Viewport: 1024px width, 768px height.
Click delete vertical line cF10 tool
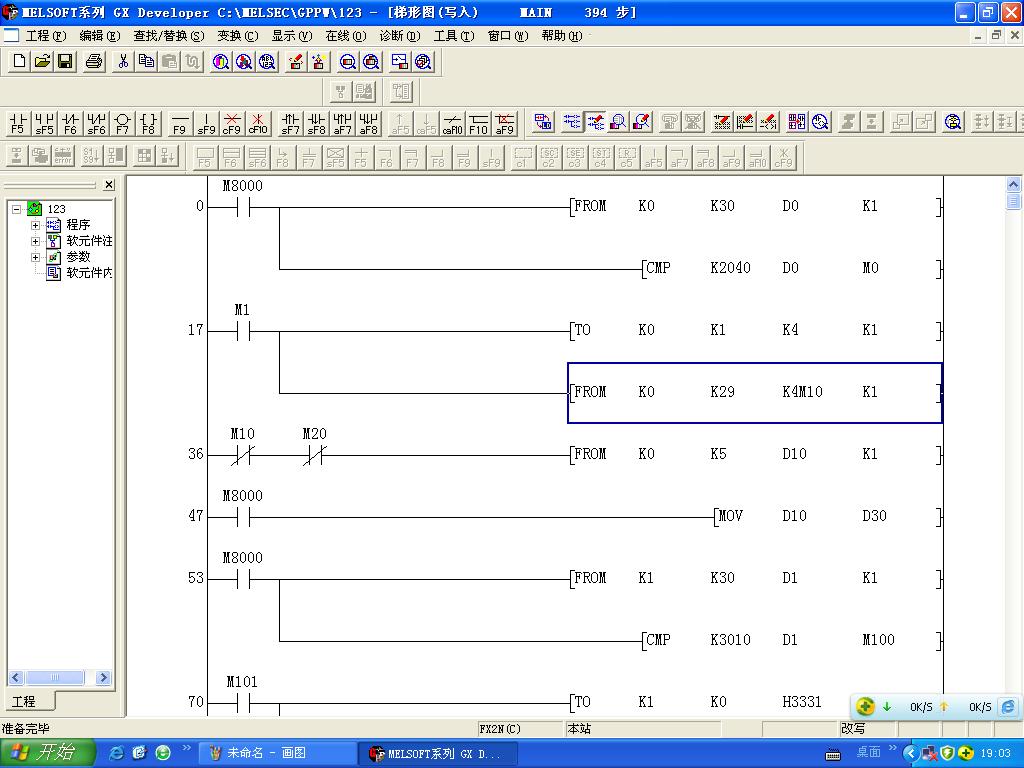click(x=258, y=123)
